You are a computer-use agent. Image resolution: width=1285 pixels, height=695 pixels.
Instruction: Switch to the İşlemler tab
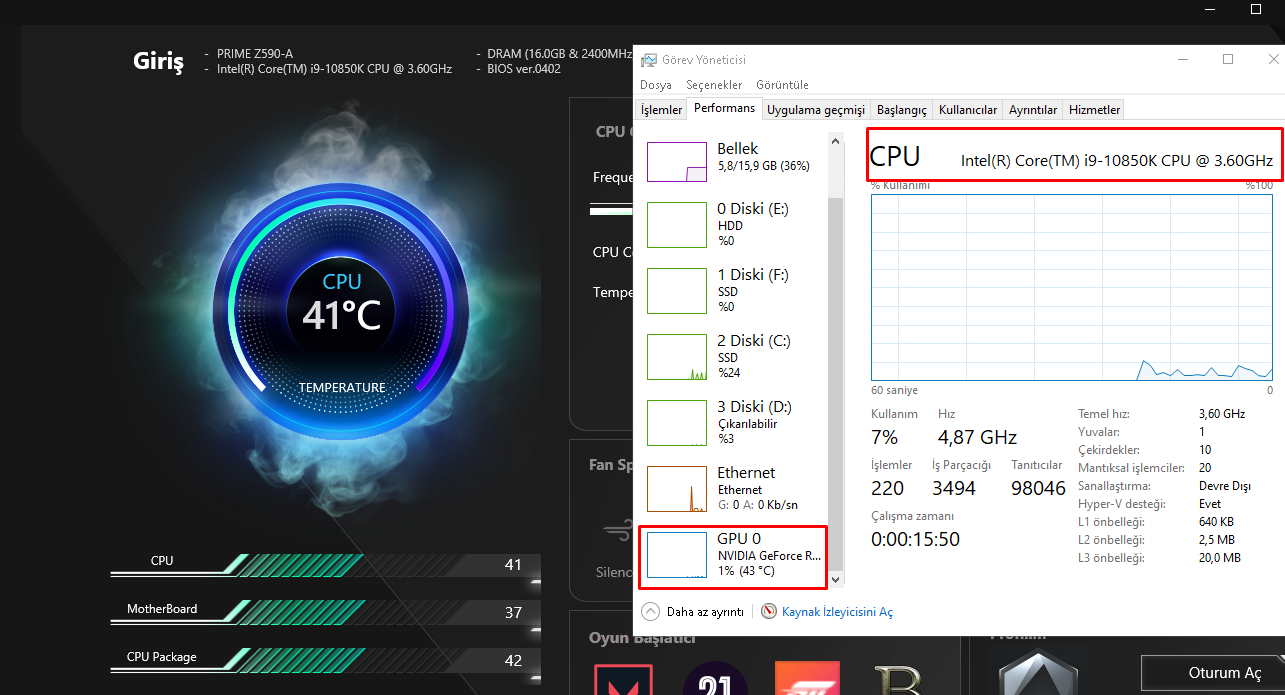[x=662, y=110]
